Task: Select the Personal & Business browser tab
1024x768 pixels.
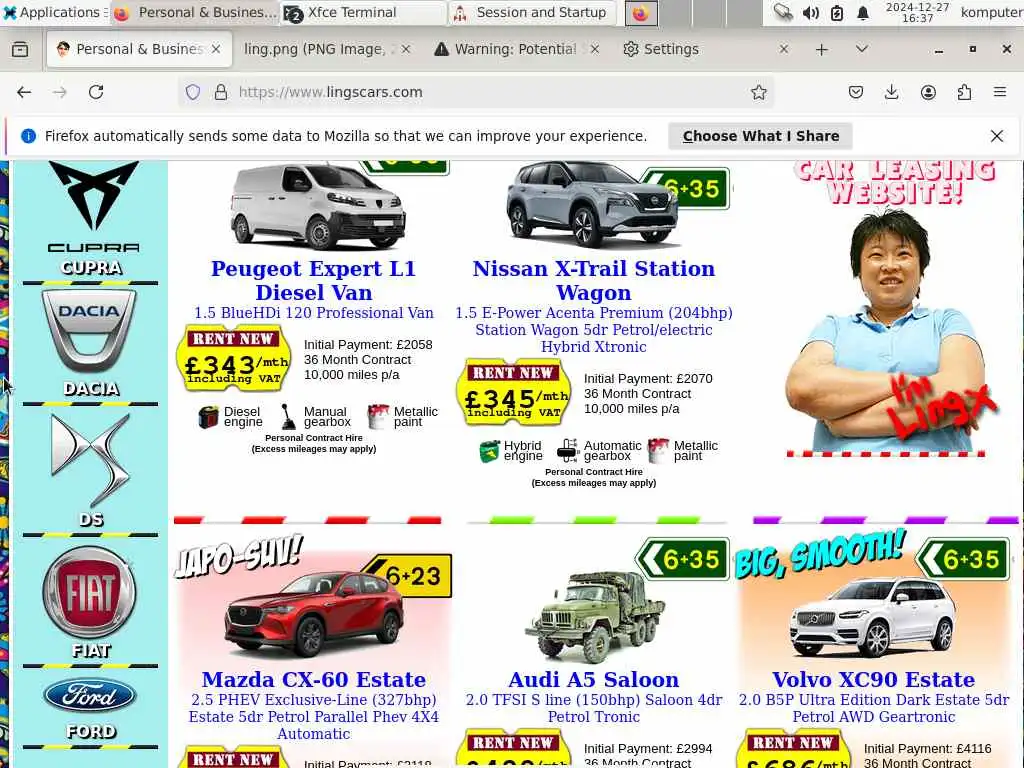Action: click(x=138, y=49)
